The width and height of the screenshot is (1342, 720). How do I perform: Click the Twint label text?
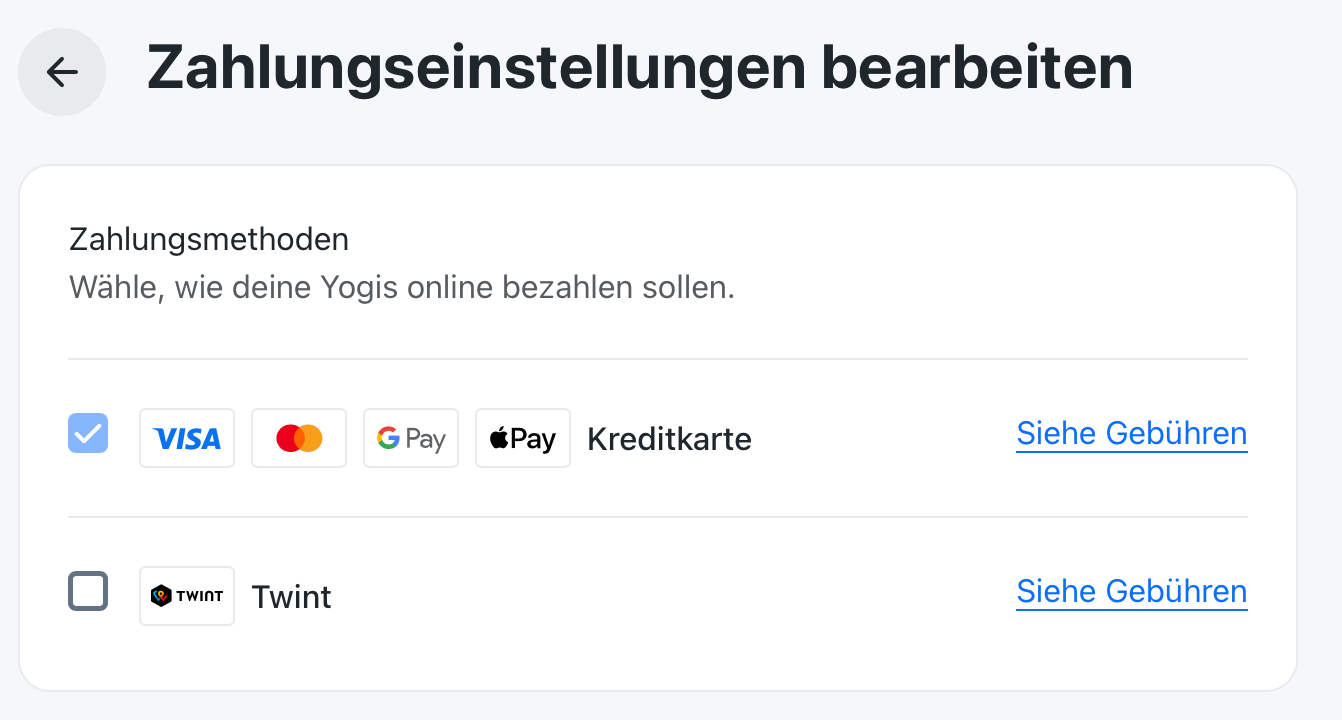(291, 597)
